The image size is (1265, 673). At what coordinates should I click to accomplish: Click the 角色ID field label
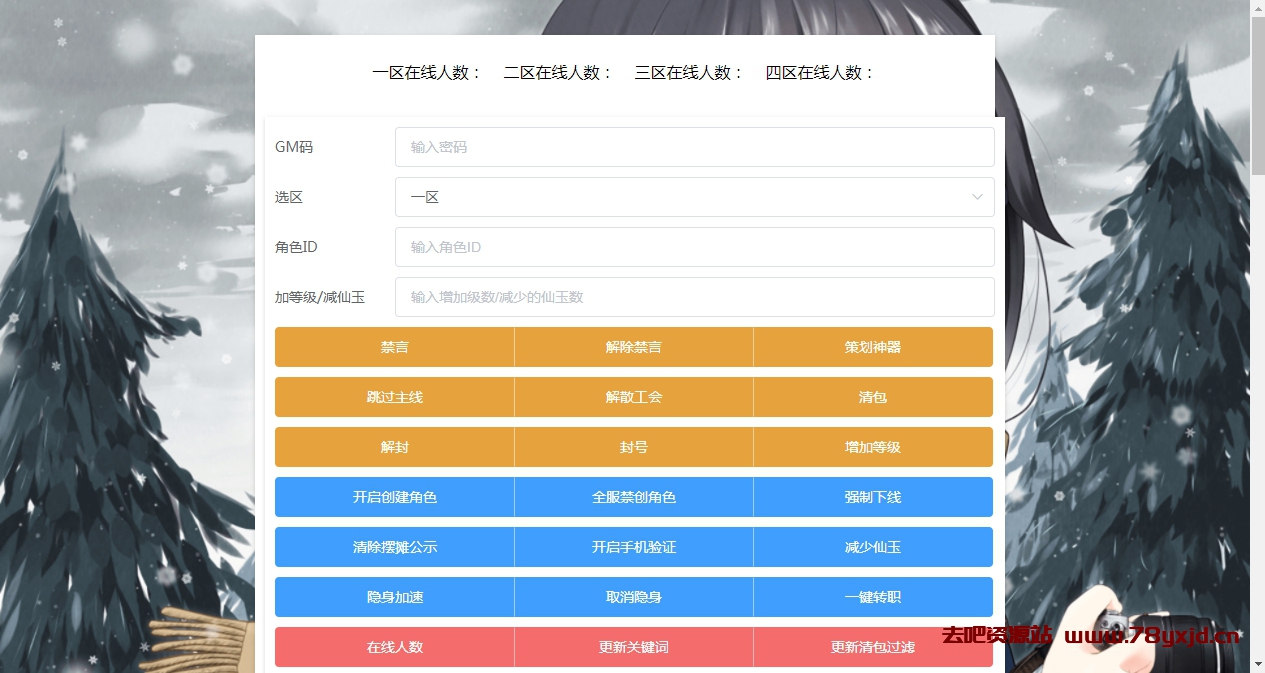coord(296,247)
